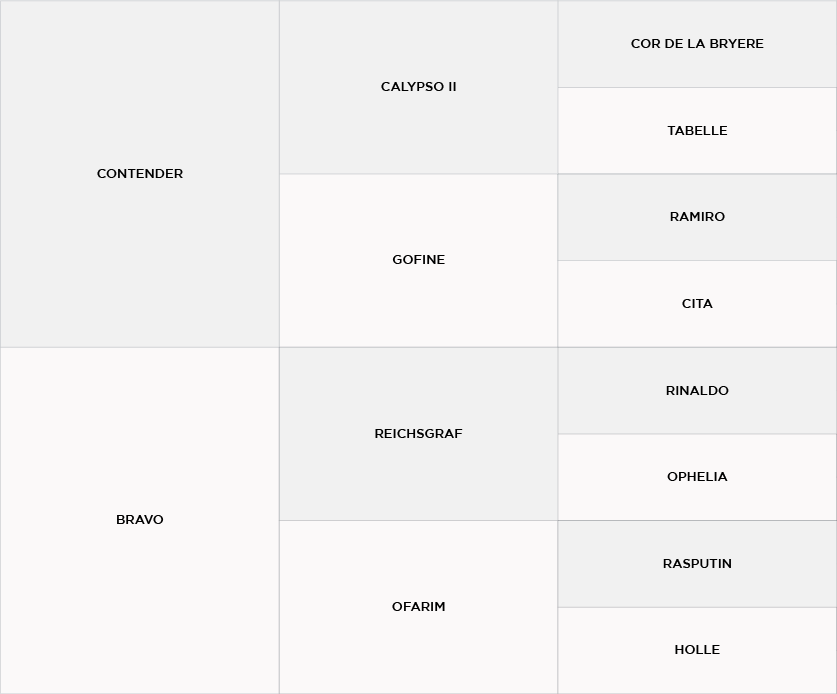Select TABELLE in the third generation
837x694 pixels.
[x=697, y=131]
